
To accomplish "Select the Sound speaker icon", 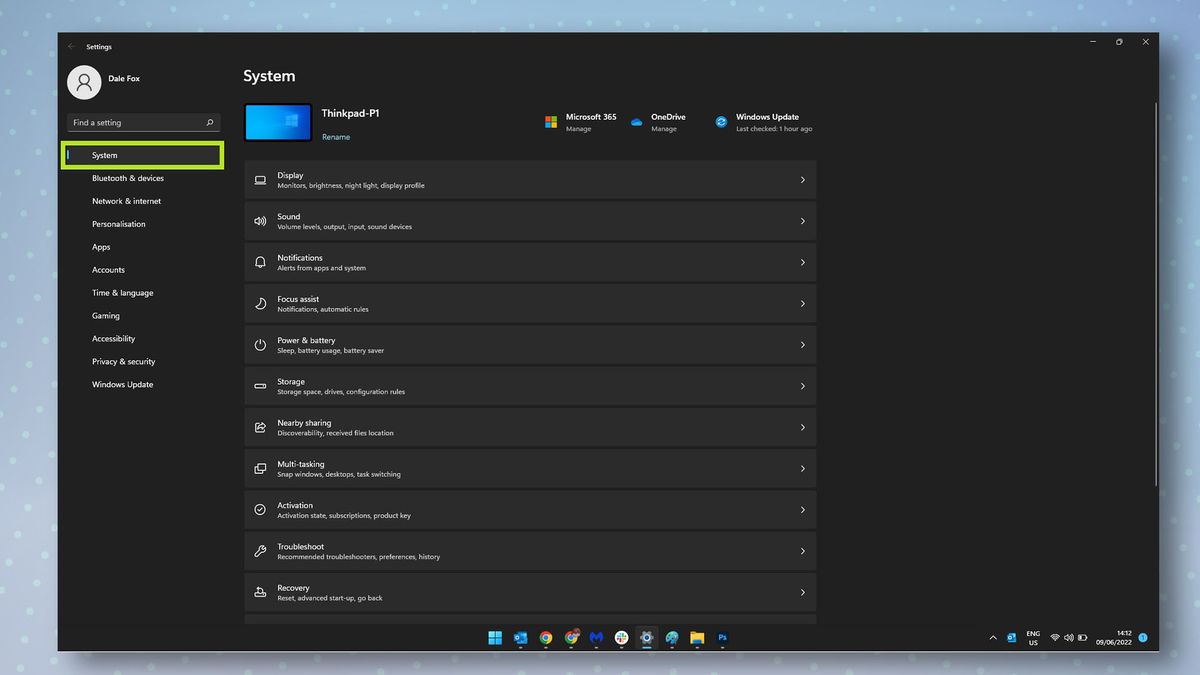I will coord(261,221).
